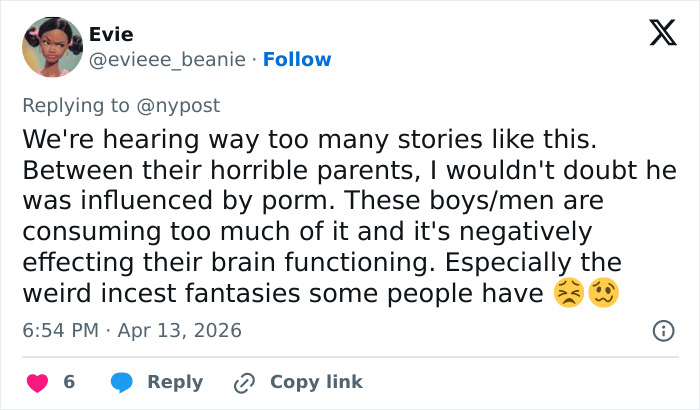Click the woozy face emoji

(x=603, y=293)
